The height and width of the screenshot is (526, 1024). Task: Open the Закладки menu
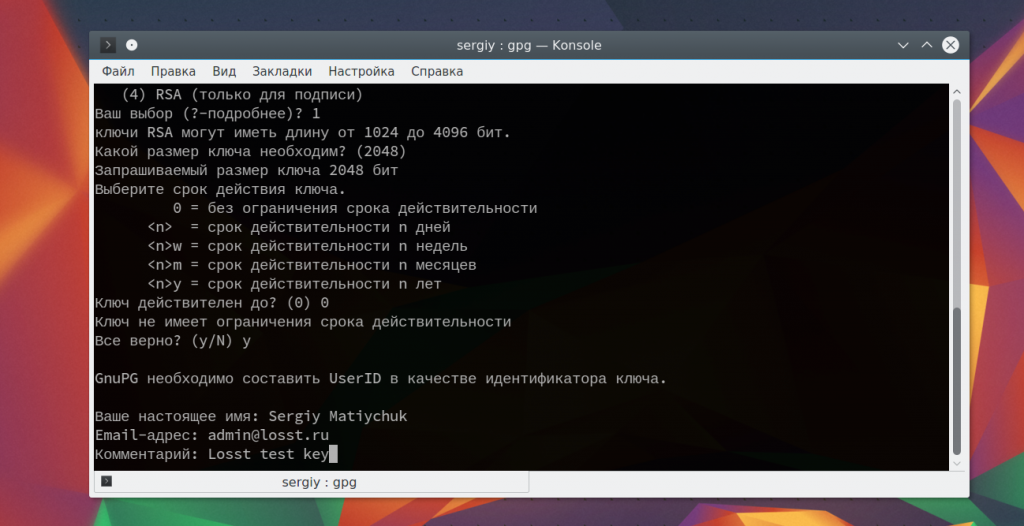(x=282, y=71)
